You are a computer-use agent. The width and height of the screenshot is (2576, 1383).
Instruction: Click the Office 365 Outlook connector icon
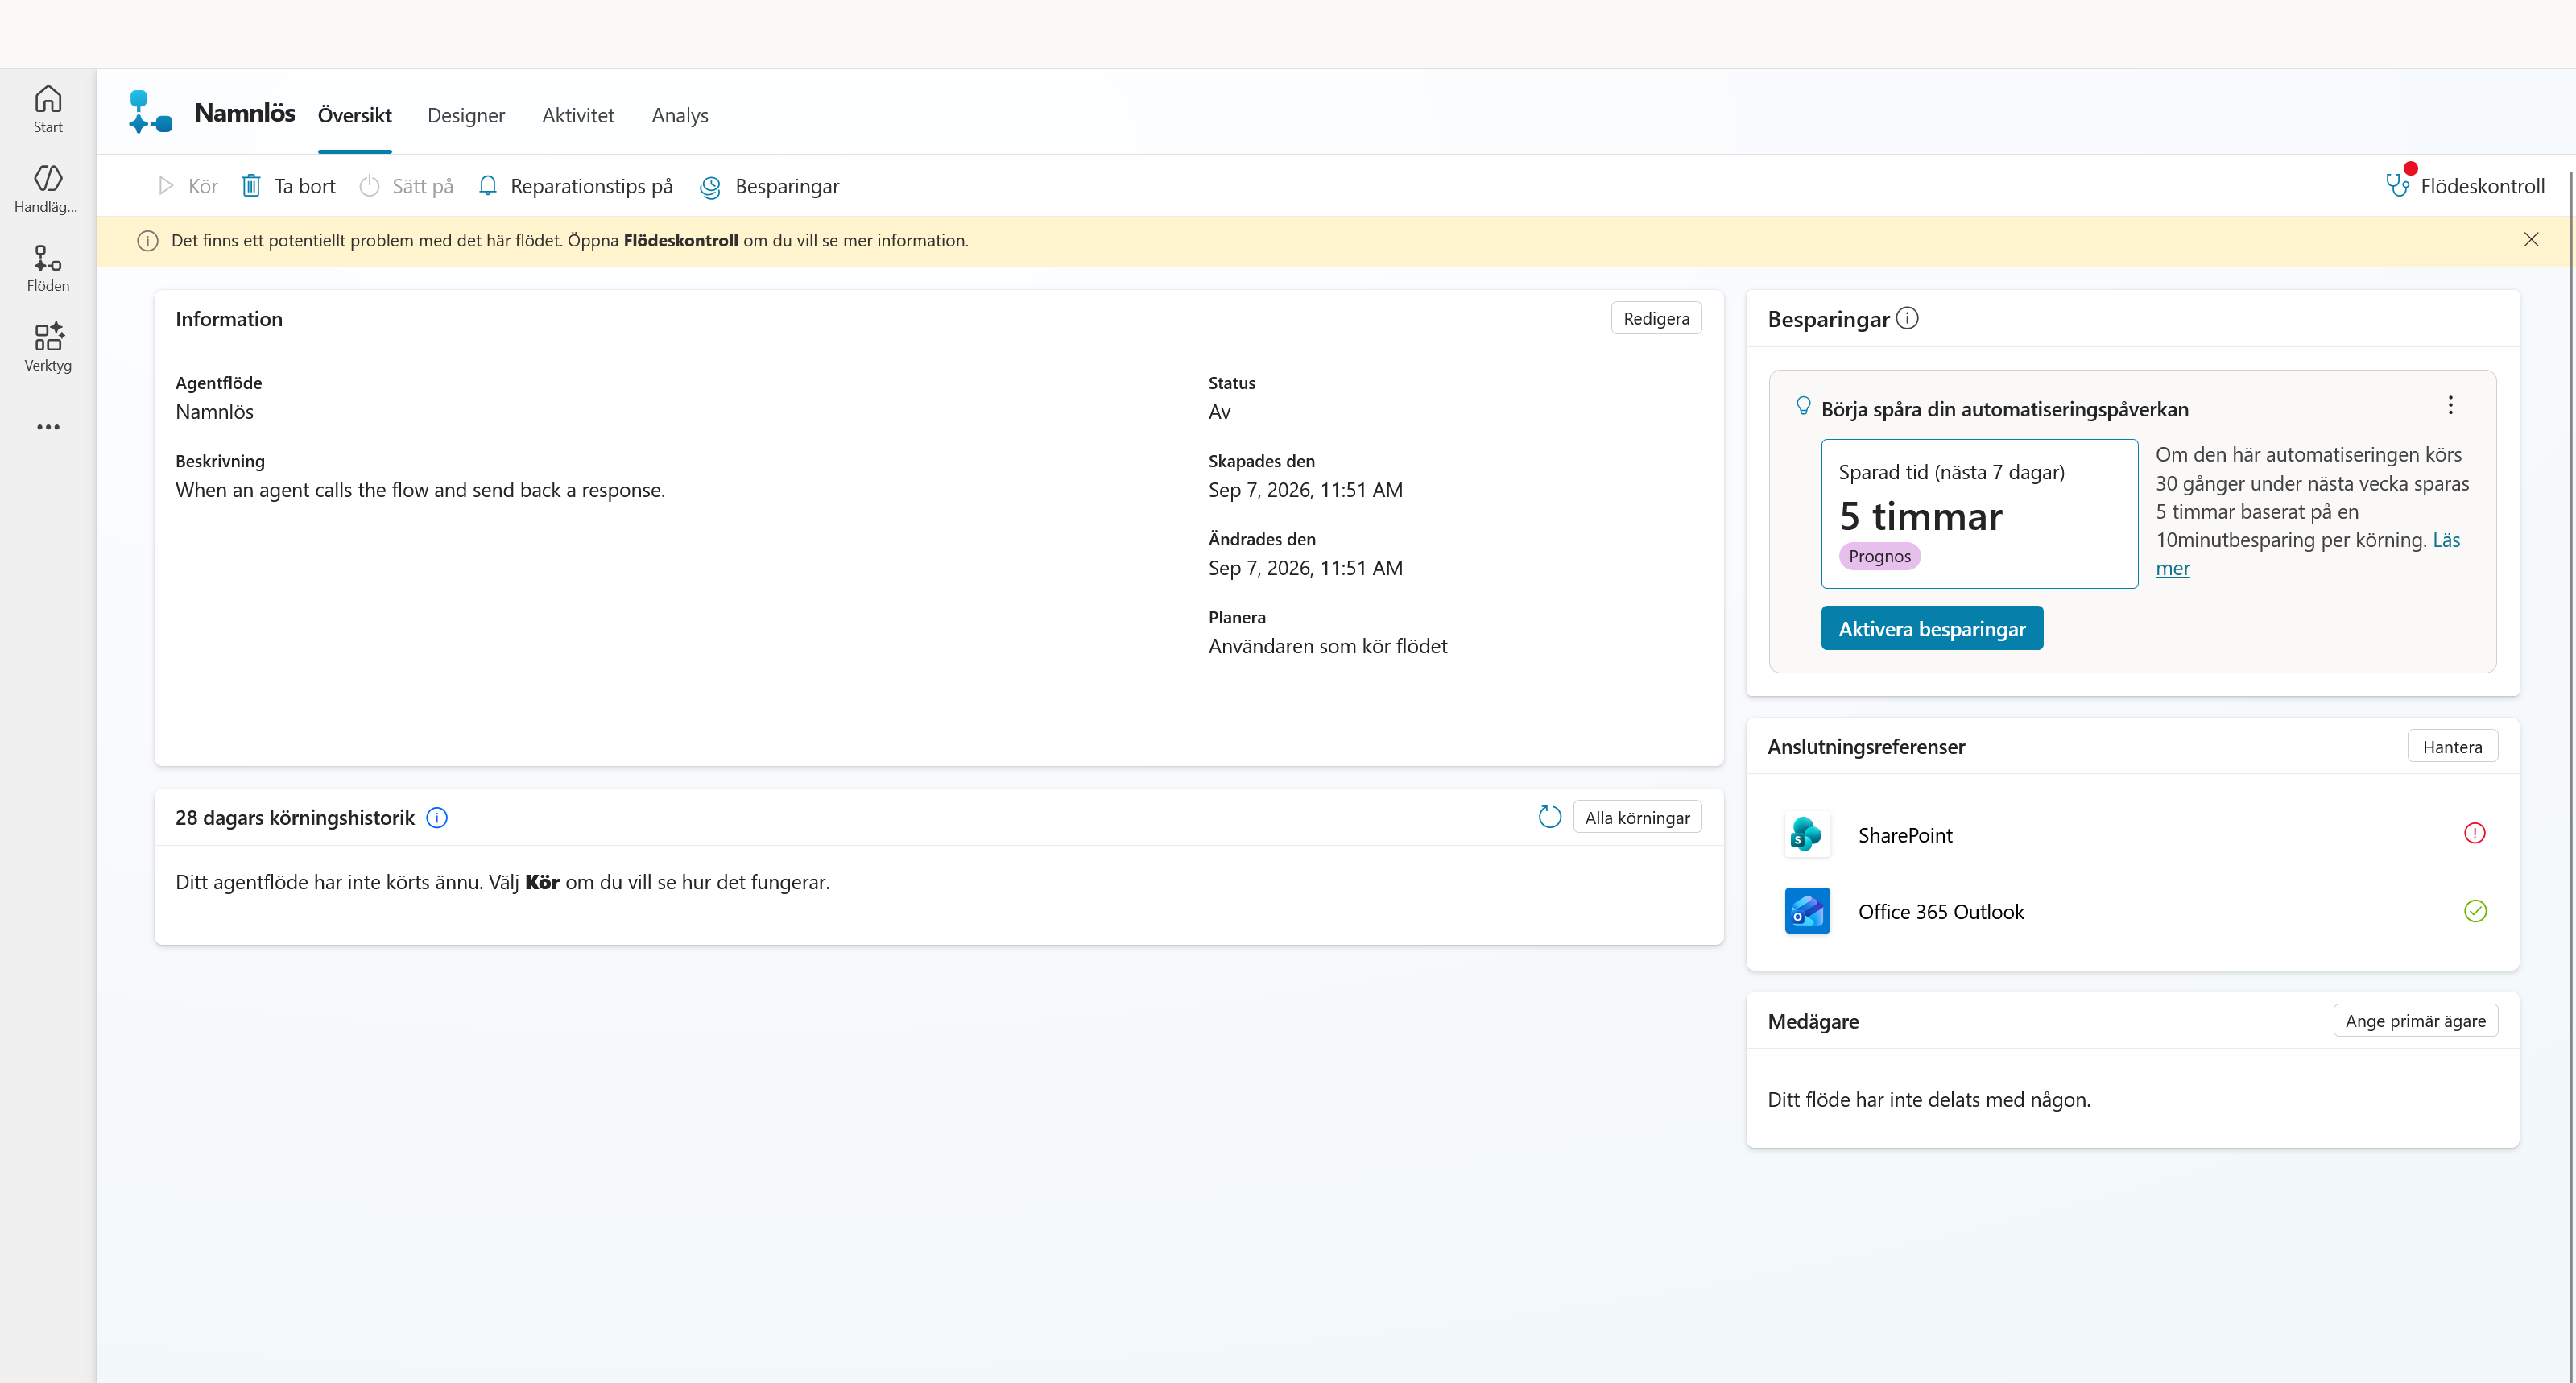(x=1807, y=911)
